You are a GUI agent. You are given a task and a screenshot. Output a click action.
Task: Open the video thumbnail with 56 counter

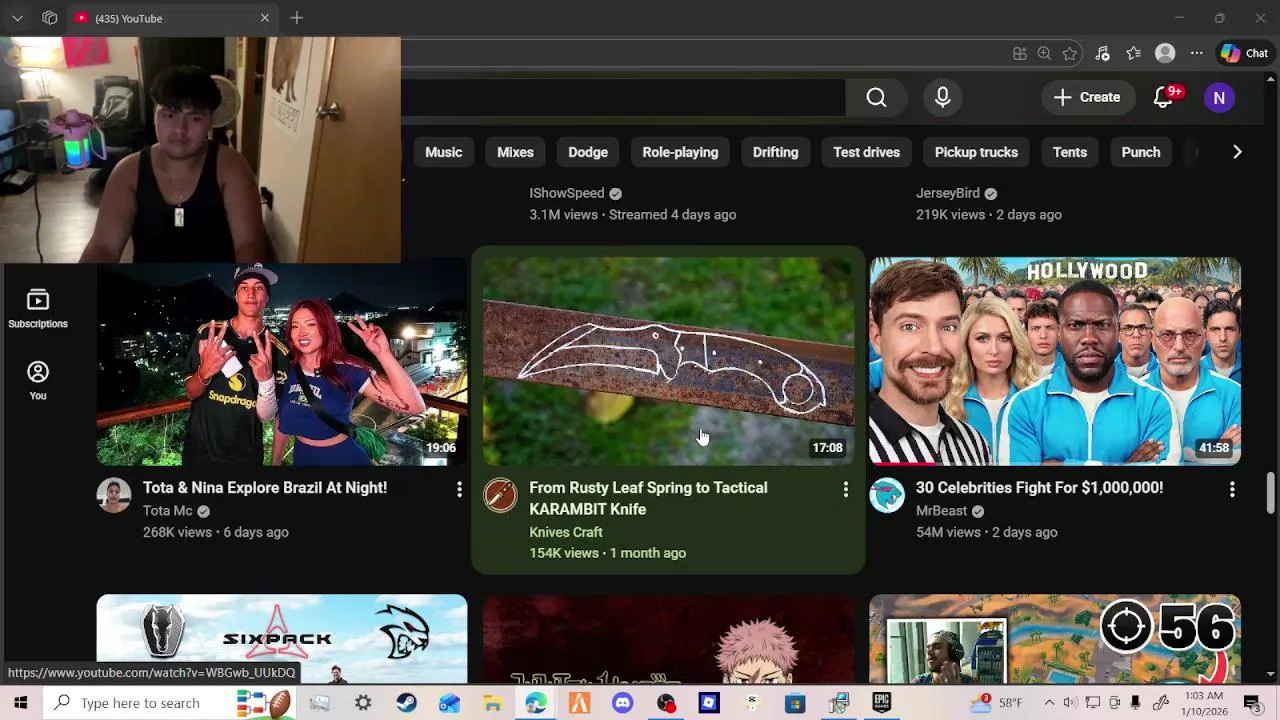(1055, 639)
